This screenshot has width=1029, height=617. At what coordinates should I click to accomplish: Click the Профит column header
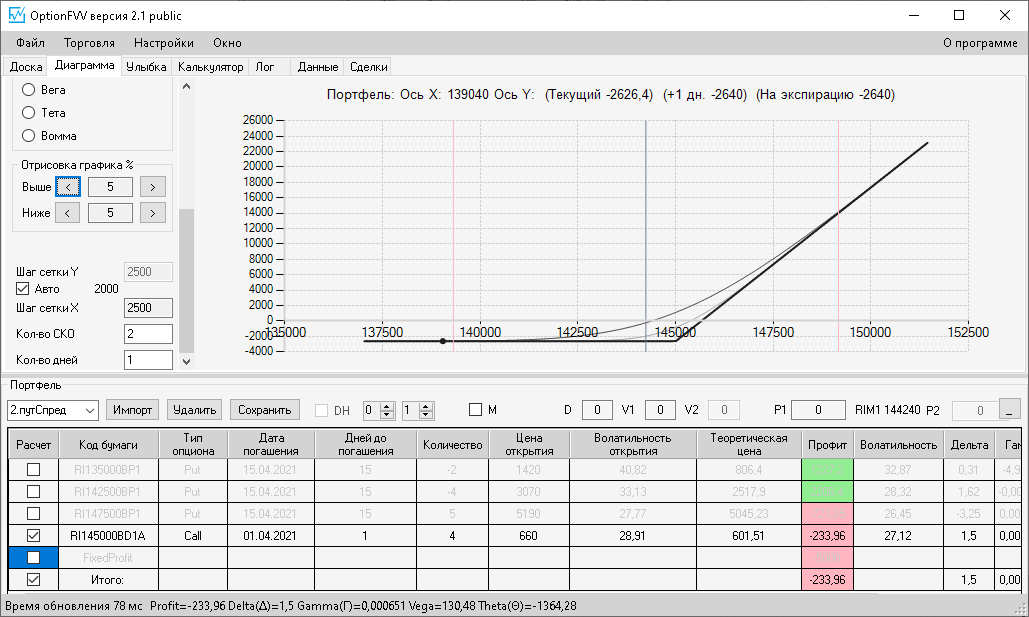coord(828,444)
